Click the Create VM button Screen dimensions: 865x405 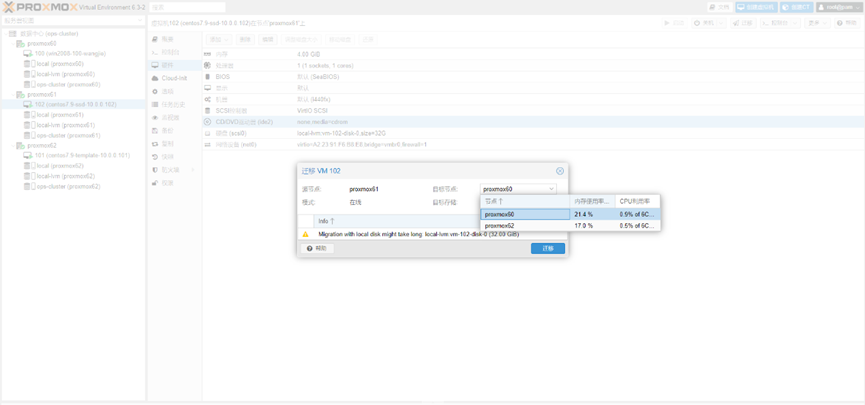(756, 7)
